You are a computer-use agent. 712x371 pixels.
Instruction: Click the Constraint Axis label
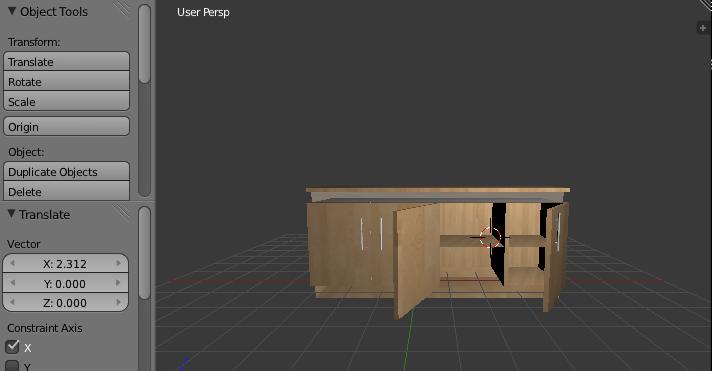click(44, 328)
